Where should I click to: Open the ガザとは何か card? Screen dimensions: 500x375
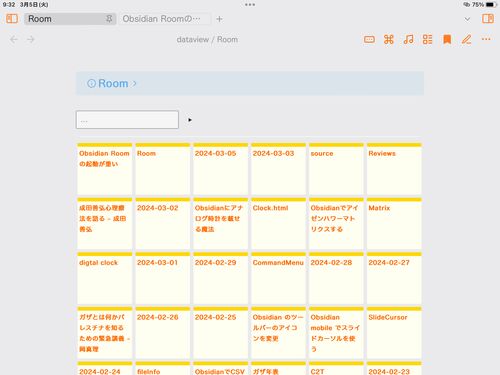tap(105, 333)
